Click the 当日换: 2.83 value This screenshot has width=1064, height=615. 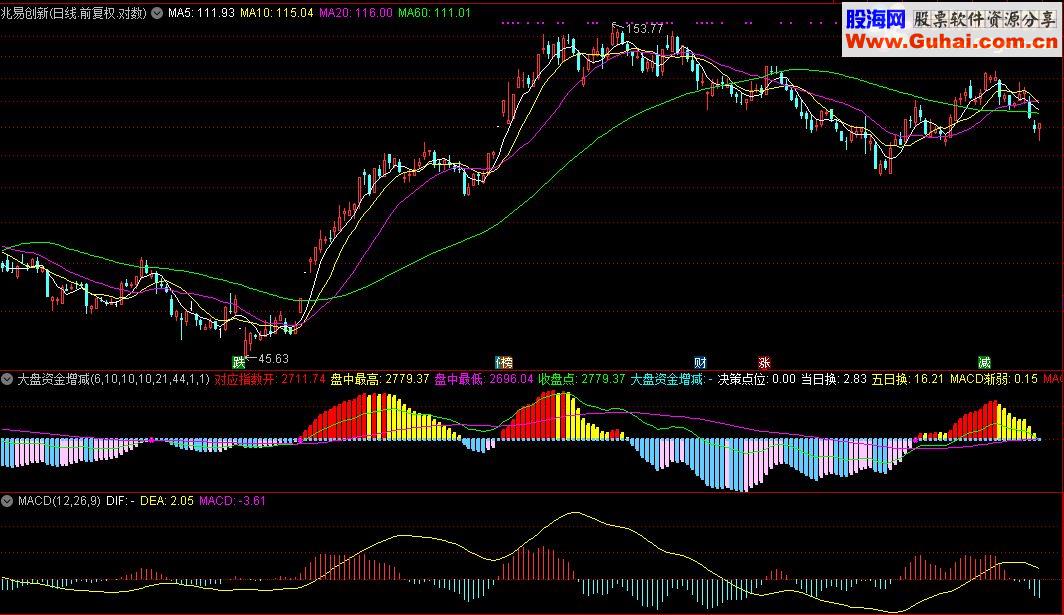click(x=833, y=379)
